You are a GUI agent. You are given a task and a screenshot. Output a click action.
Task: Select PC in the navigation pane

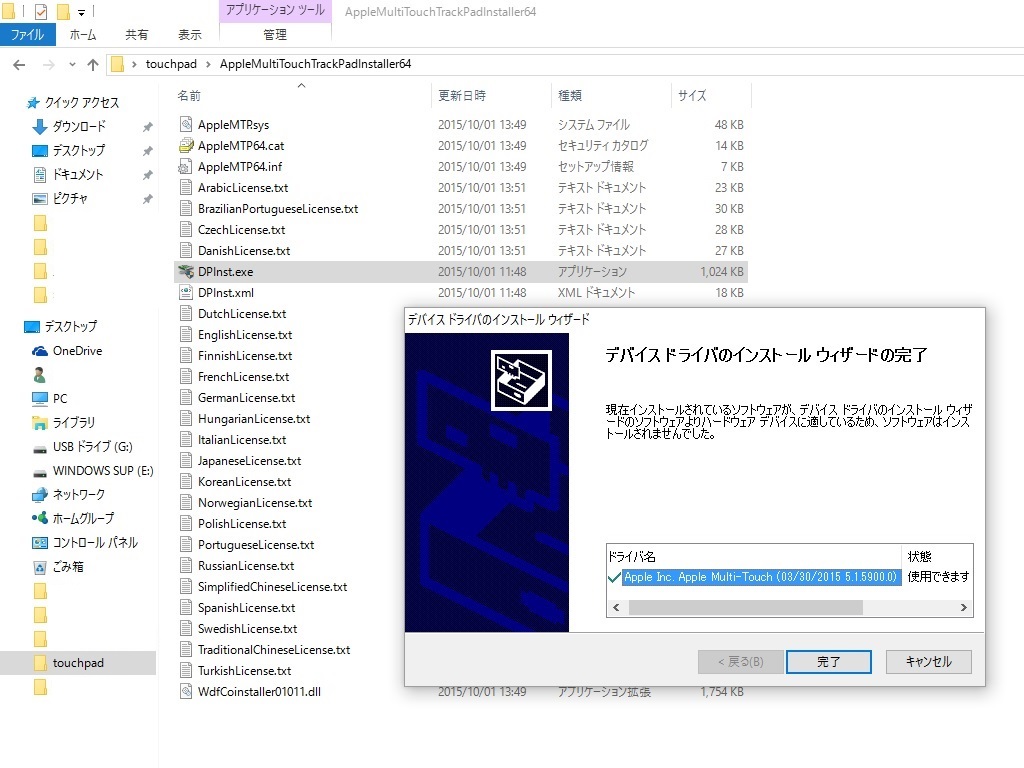(x=59, y=398)
